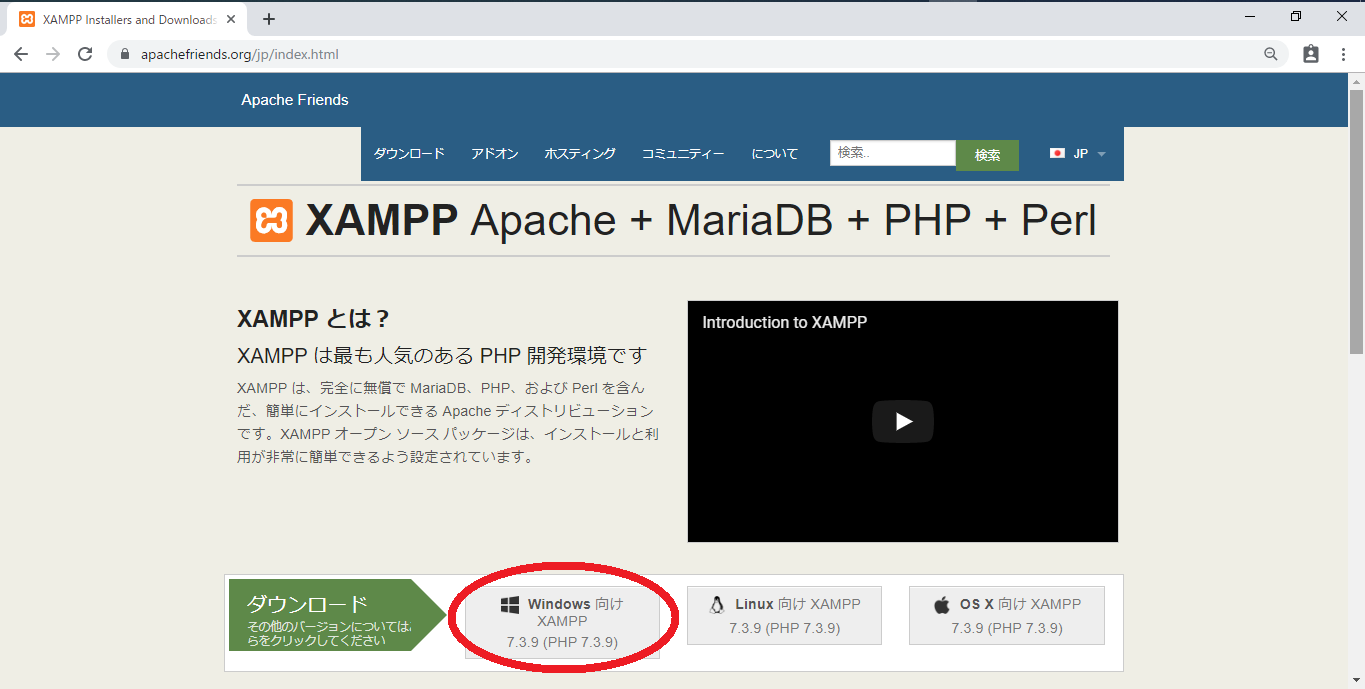Click the orange XAMPP logo icon
The image size is (1365, 689).
[x=271, y=220]
